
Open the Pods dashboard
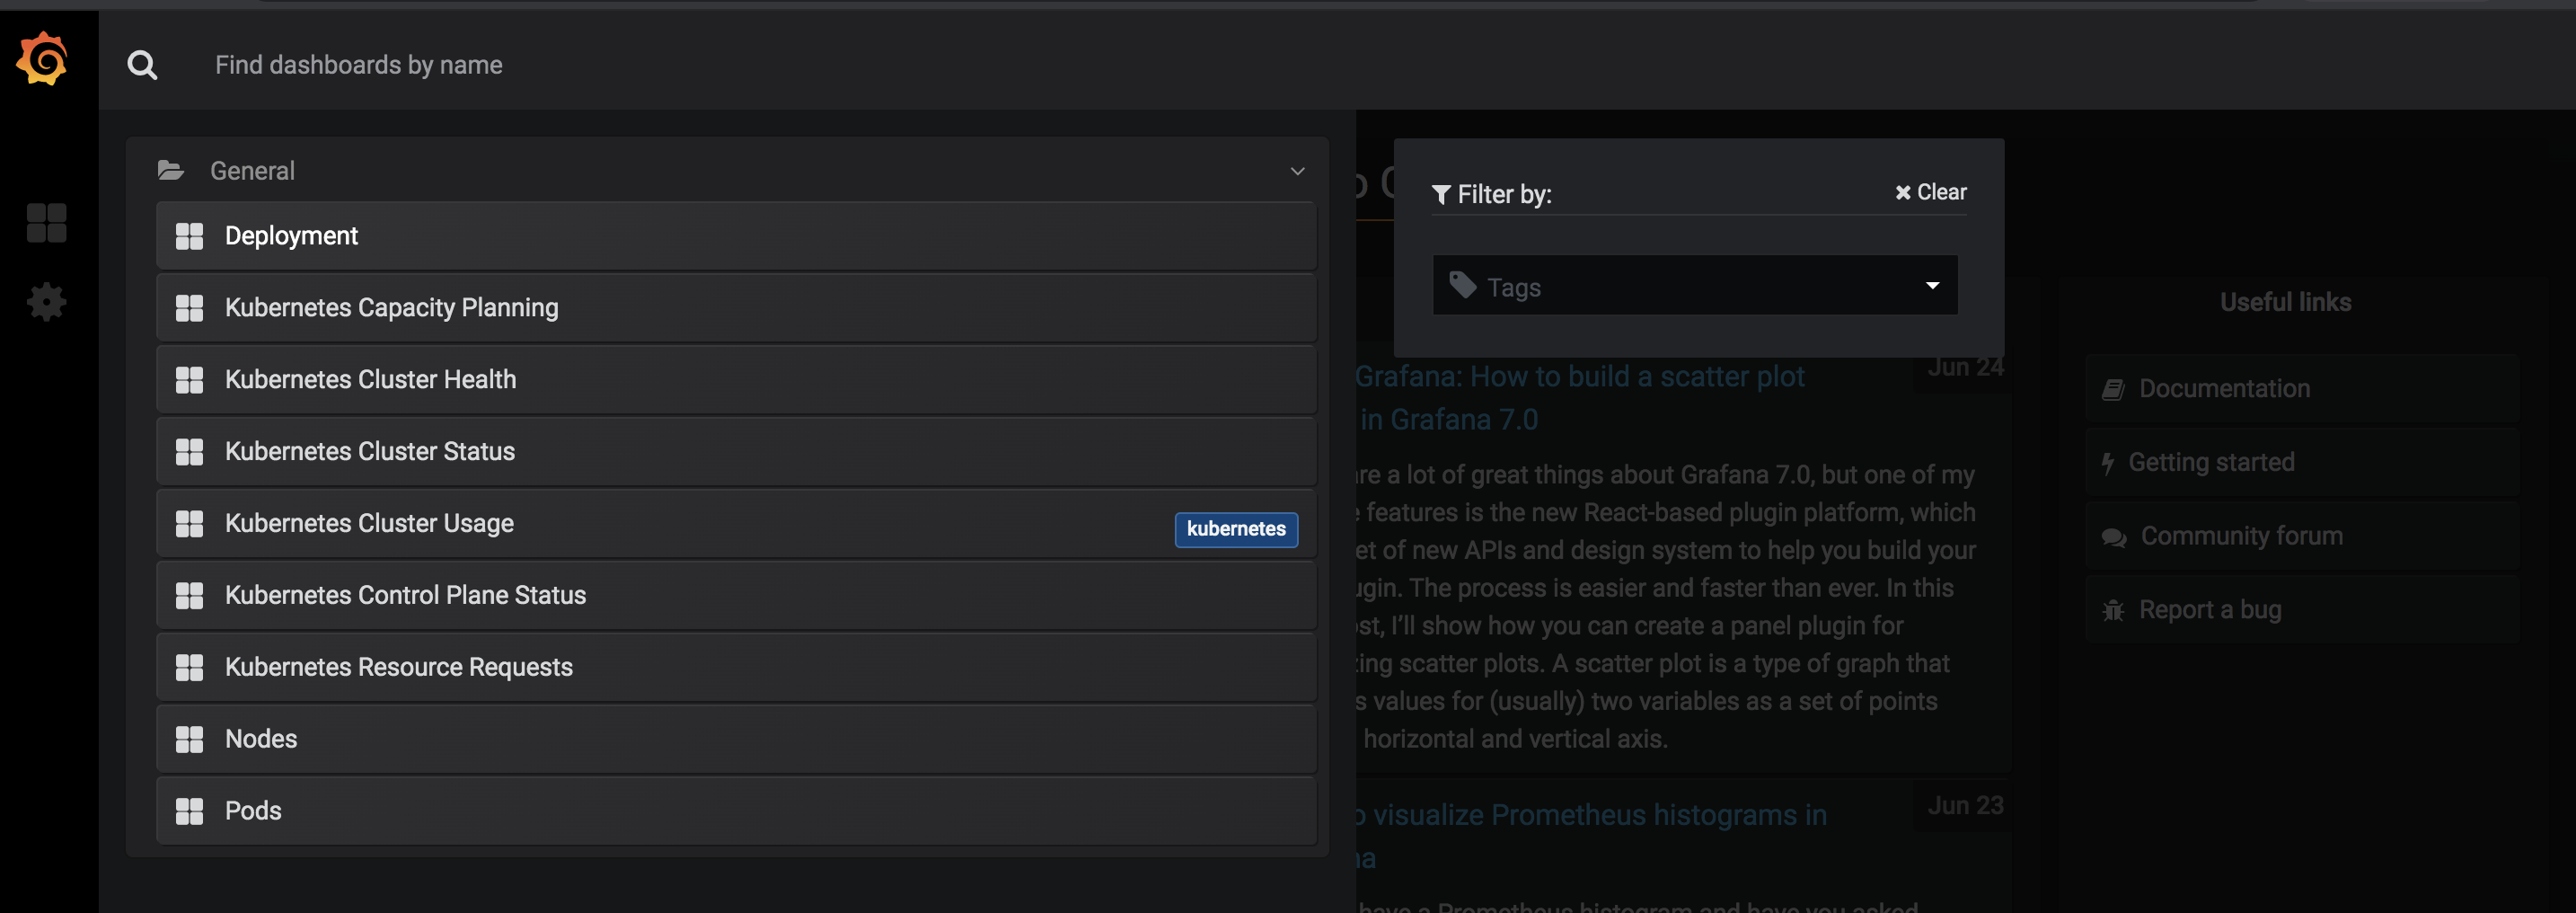pyautogui.click(x=736, y=811)
